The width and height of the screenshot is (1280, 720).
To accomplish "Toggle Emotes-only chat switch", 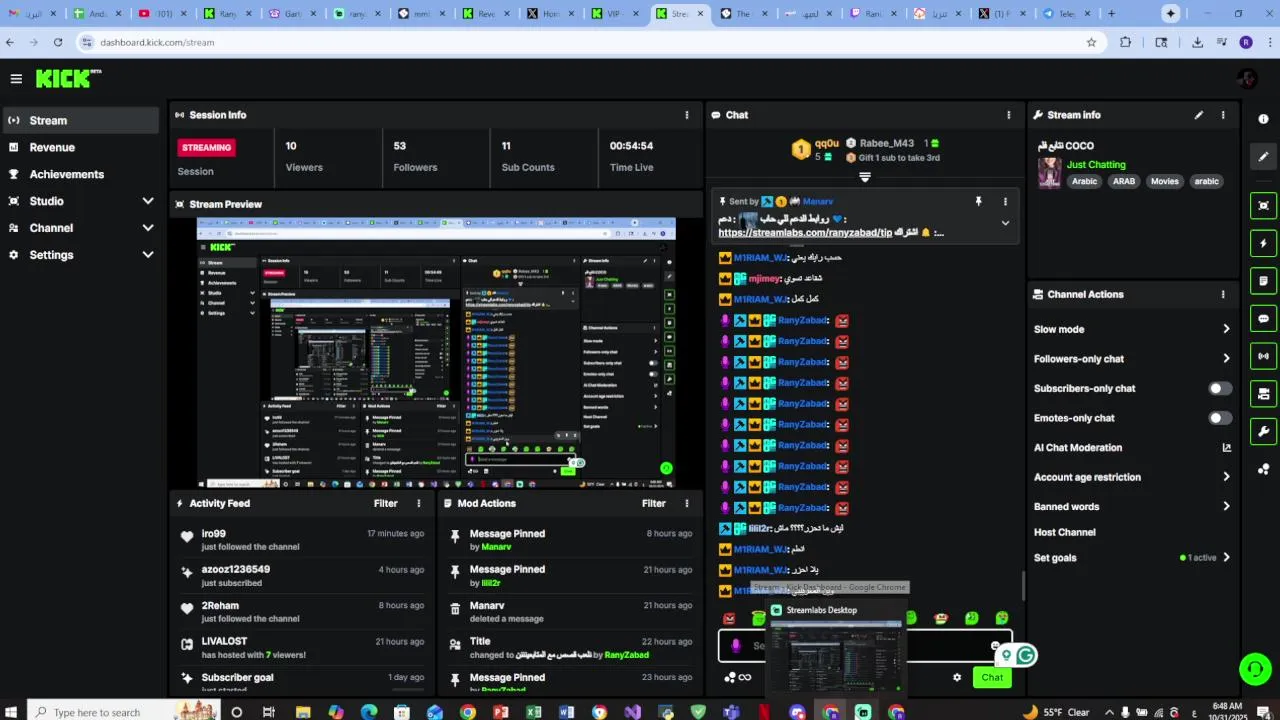I will 1220,418.
